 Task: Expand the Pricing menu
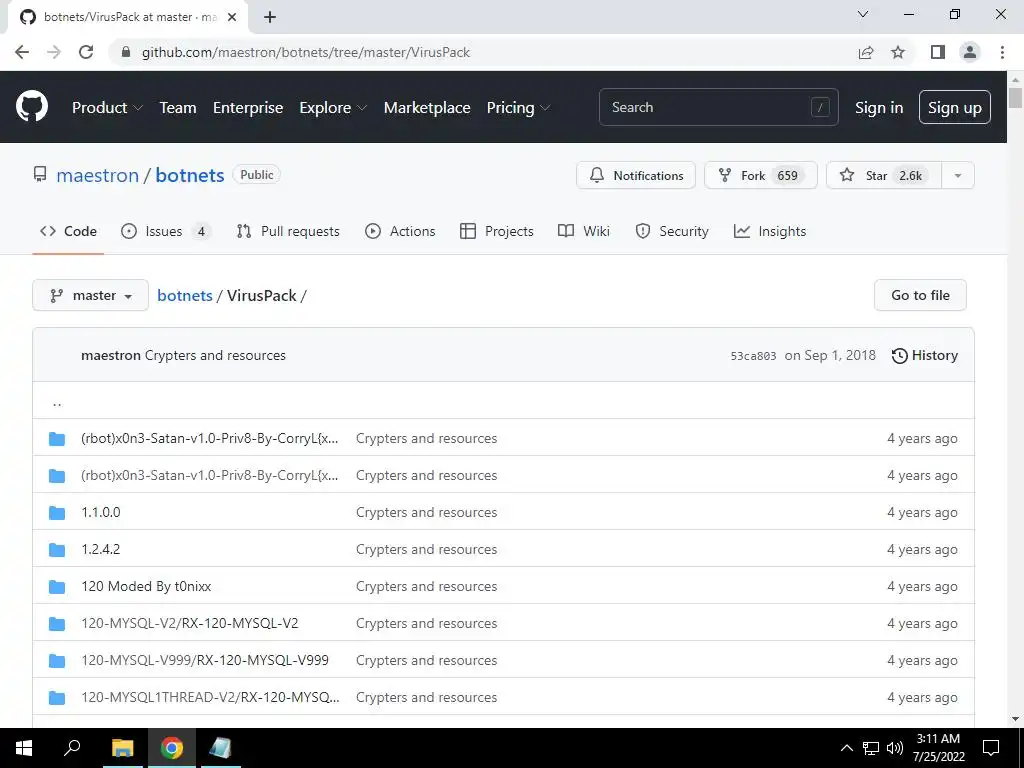click(518, 108)
